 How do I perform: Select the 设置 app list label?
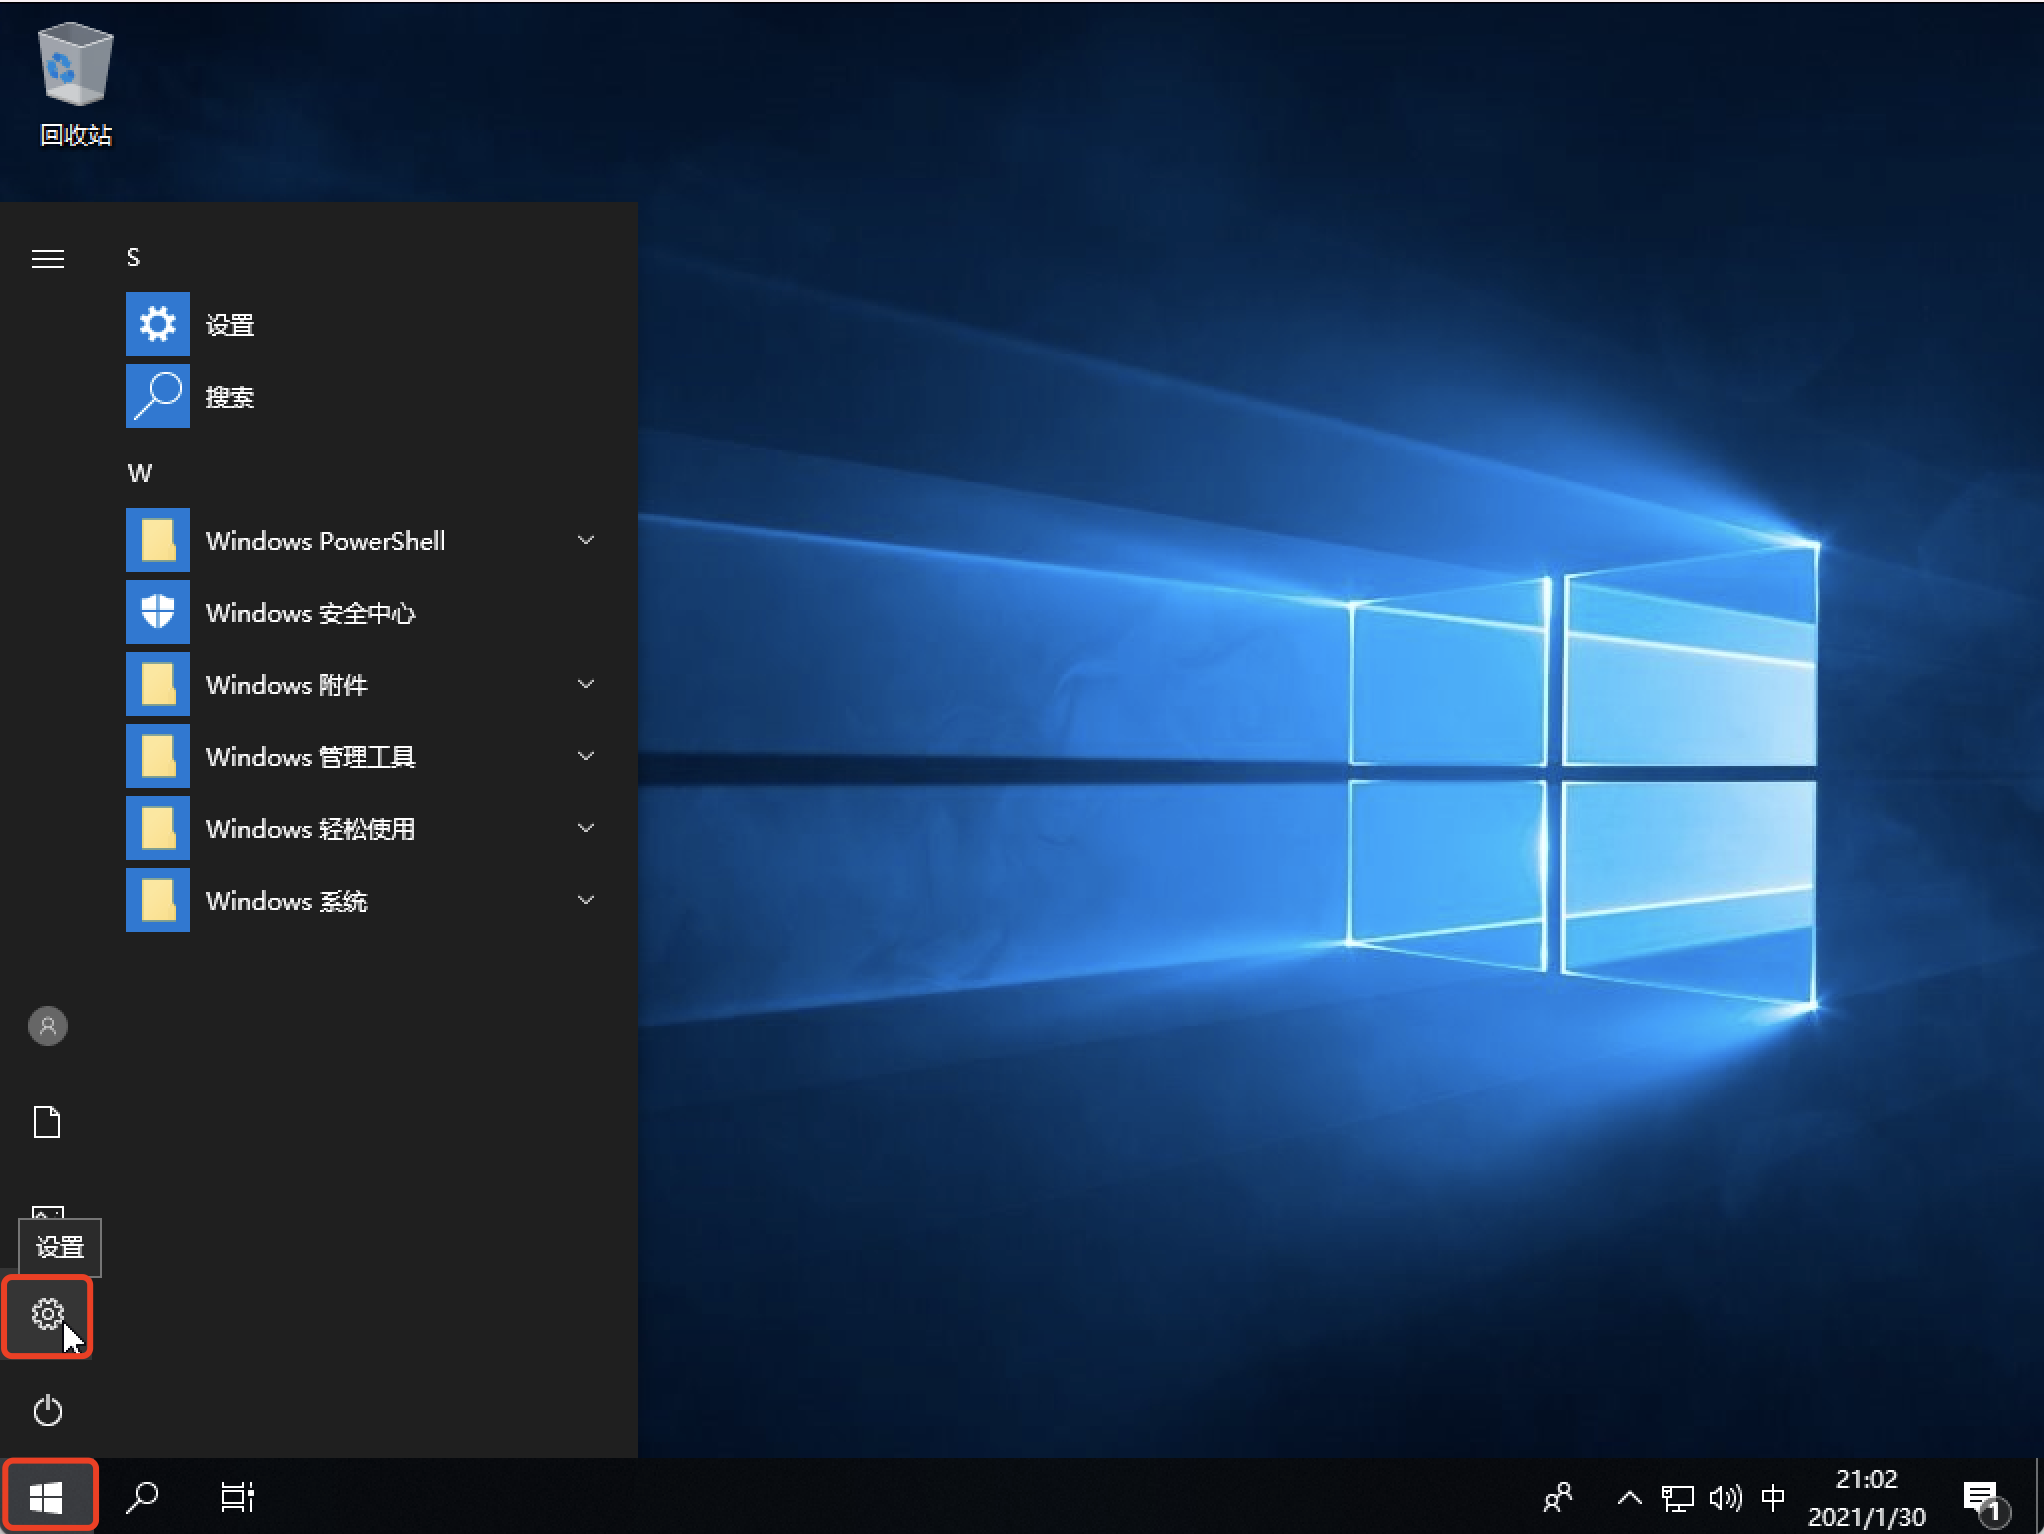pyautogui.click(x=230, y=325)
